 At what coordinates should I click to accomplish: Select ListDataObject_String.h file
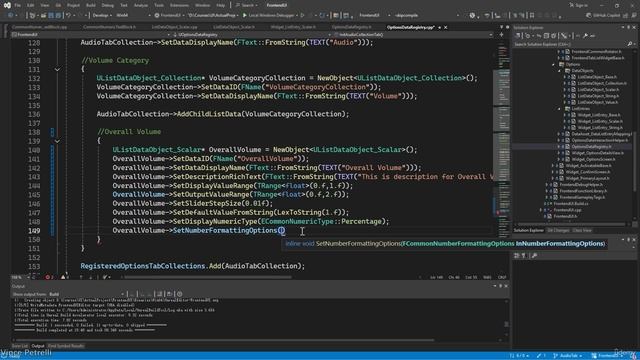598,96
